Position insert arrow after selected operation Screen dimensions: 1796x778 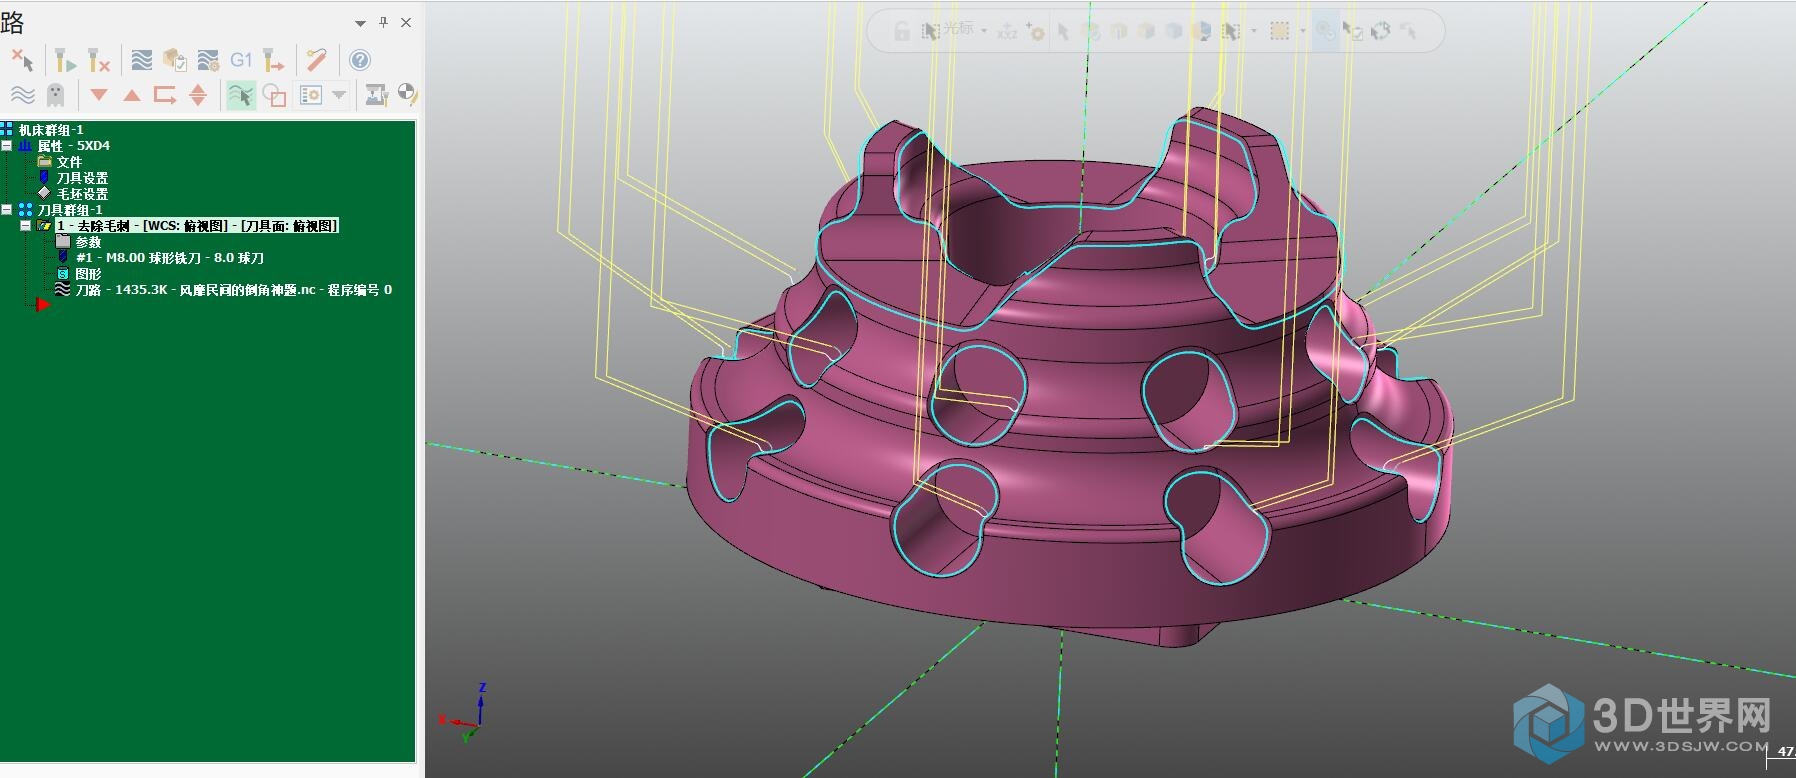pyautogui.click(x=165, y=95)
